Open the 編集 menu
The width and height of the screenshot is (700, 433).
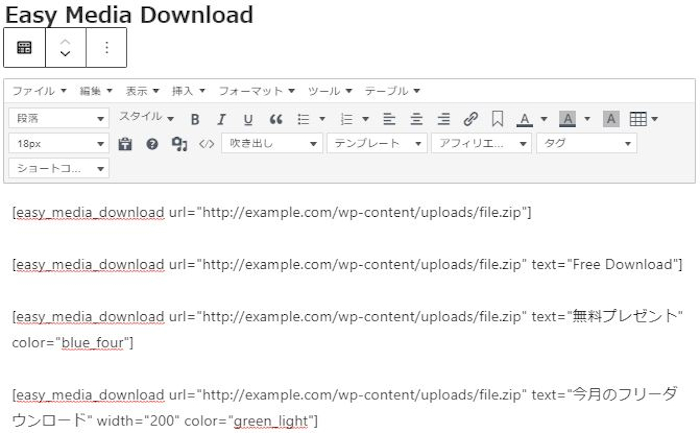(96, 91)
